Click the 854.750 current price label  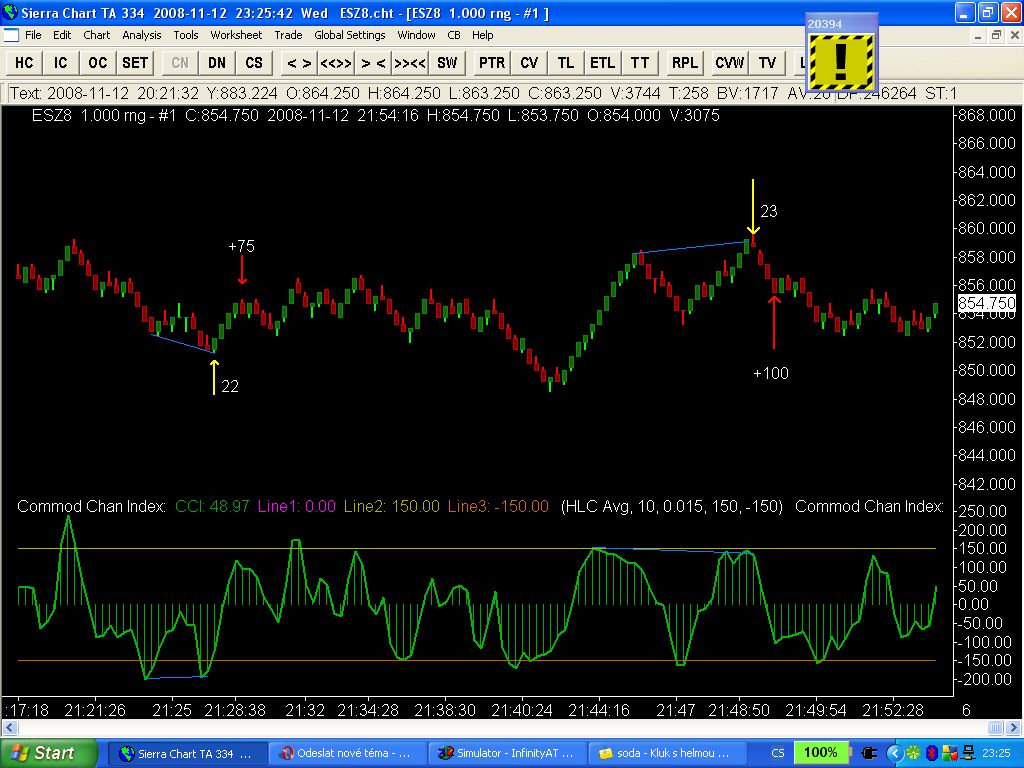pyautogui.click(x=986, y=304)
